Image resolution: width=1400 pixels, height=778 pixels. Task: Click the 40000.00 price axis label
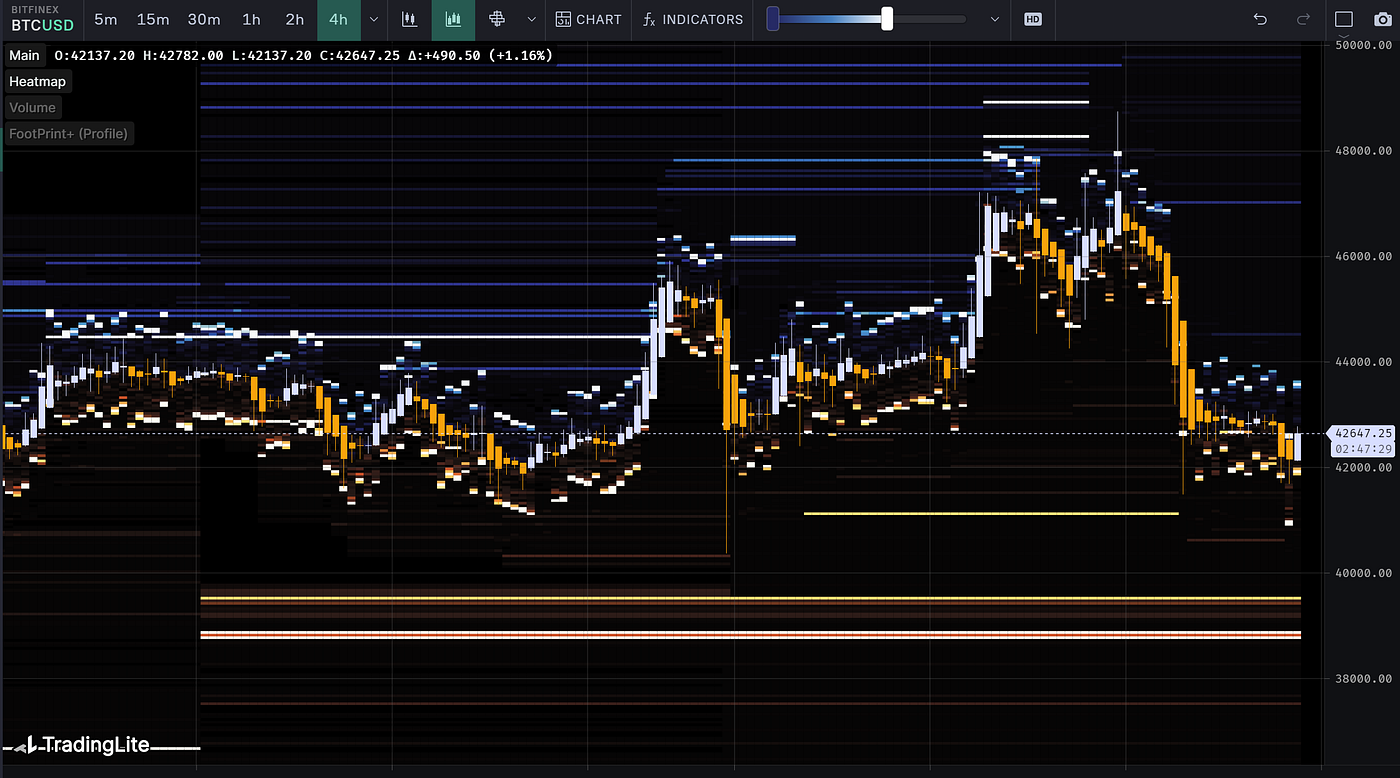1364,573
